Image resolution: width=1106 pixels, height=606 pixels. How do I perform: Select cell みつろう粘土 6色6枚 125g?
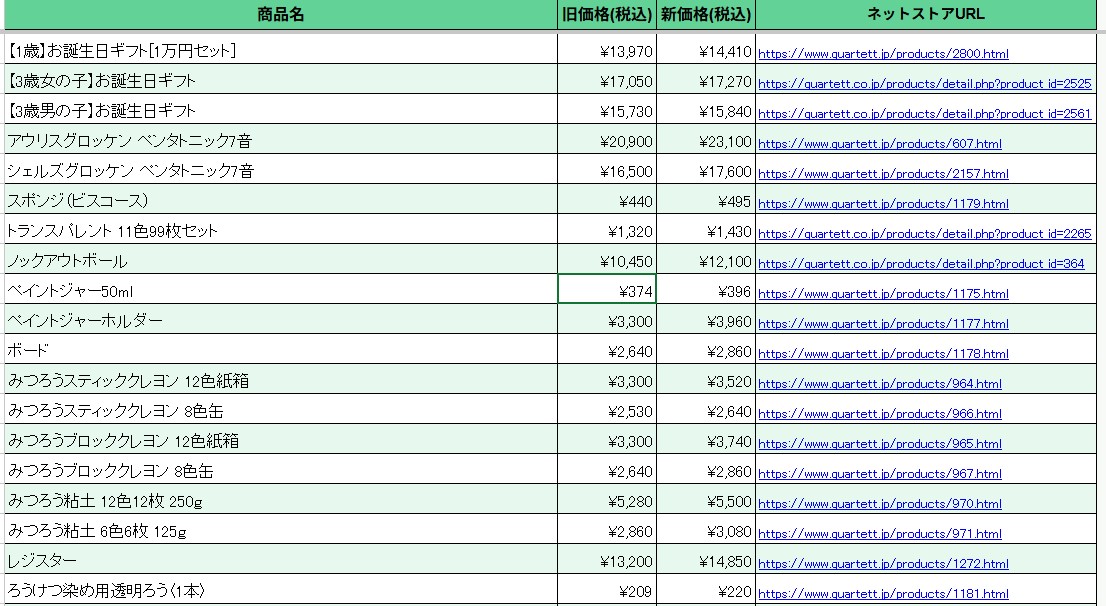click(281, 530)
